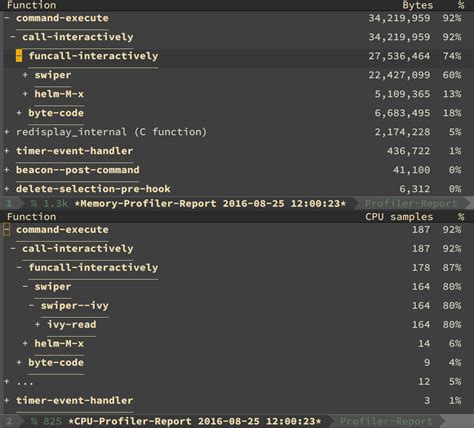This screenshot has height=428, width=474.
Task: Select the 41,100 bytes value
Action: 412,170
